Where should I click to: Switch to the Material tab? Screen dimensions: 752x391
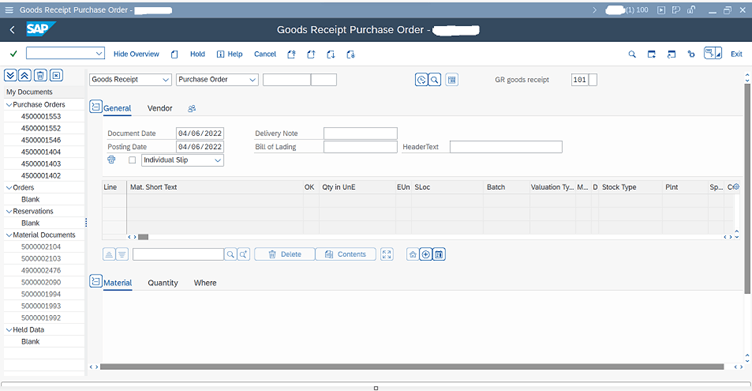tap(118, 283)
